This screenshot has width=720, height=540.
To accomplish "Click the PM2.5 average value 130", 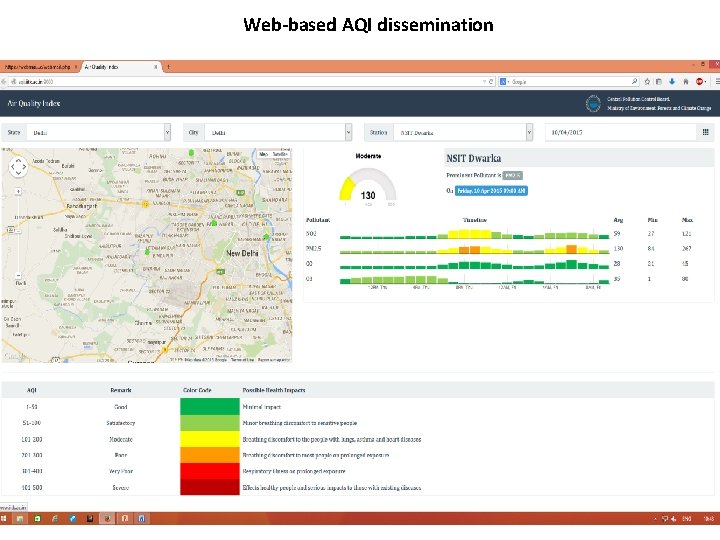I will pos(619,248).
